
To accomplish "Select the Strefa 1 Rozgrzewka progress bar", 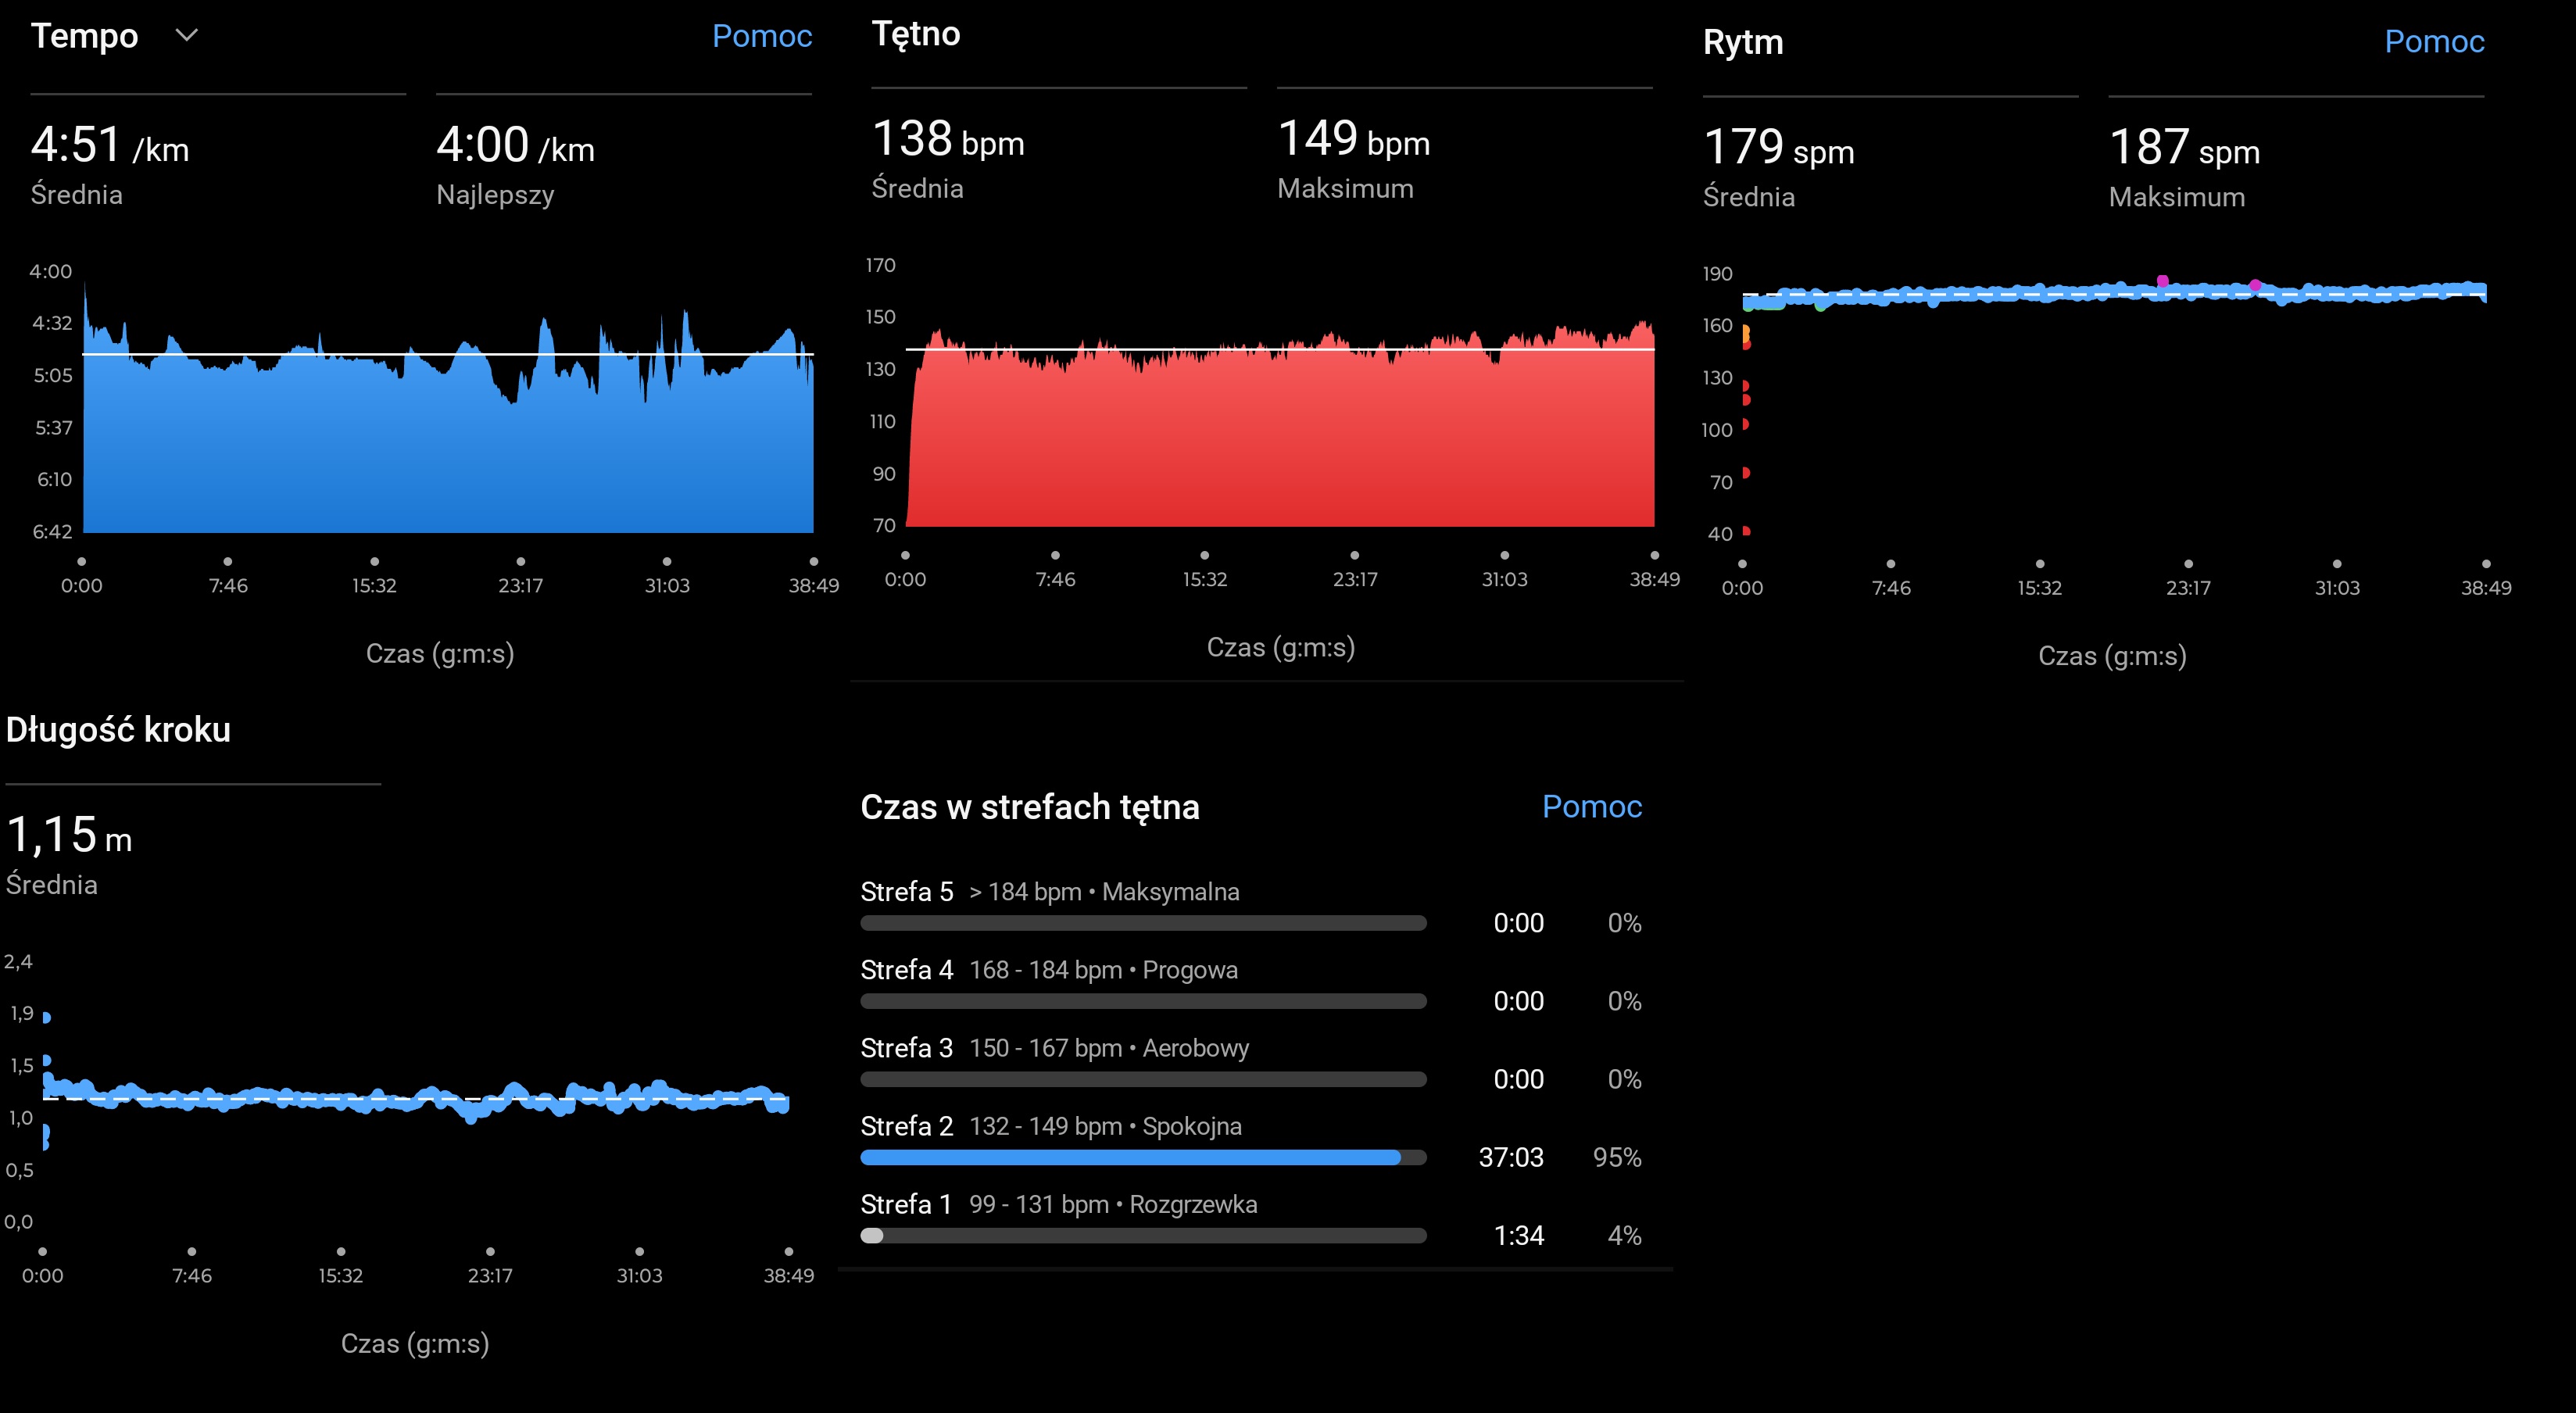I will click(1142, 1236).
